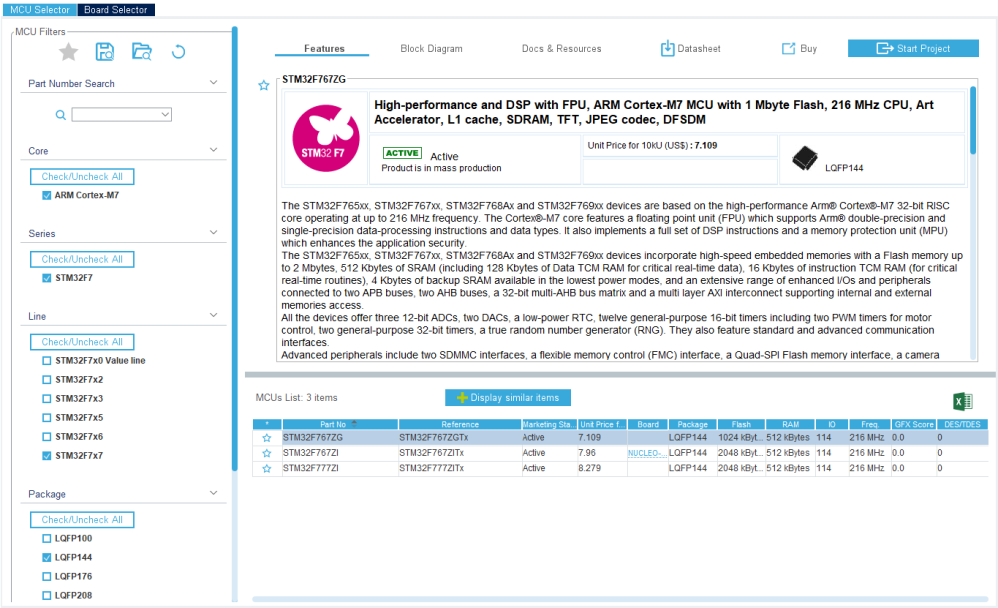Check the STM32F7x2 line filter
The width and height of the screenshot is (998, 608).
tap(46, 380)
